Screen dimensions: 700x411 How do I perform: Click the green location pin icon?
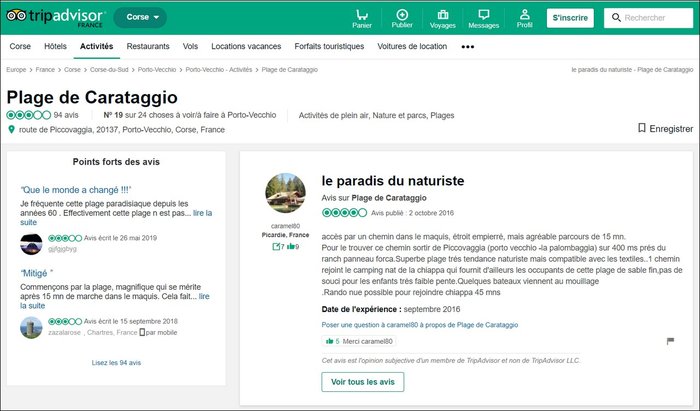pos(12,129)
